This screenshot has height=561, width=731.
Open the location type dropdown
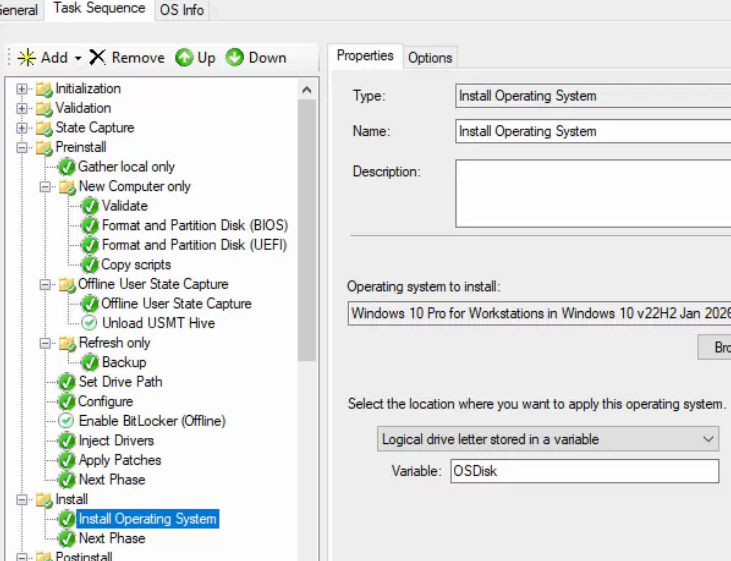[548, 439]
